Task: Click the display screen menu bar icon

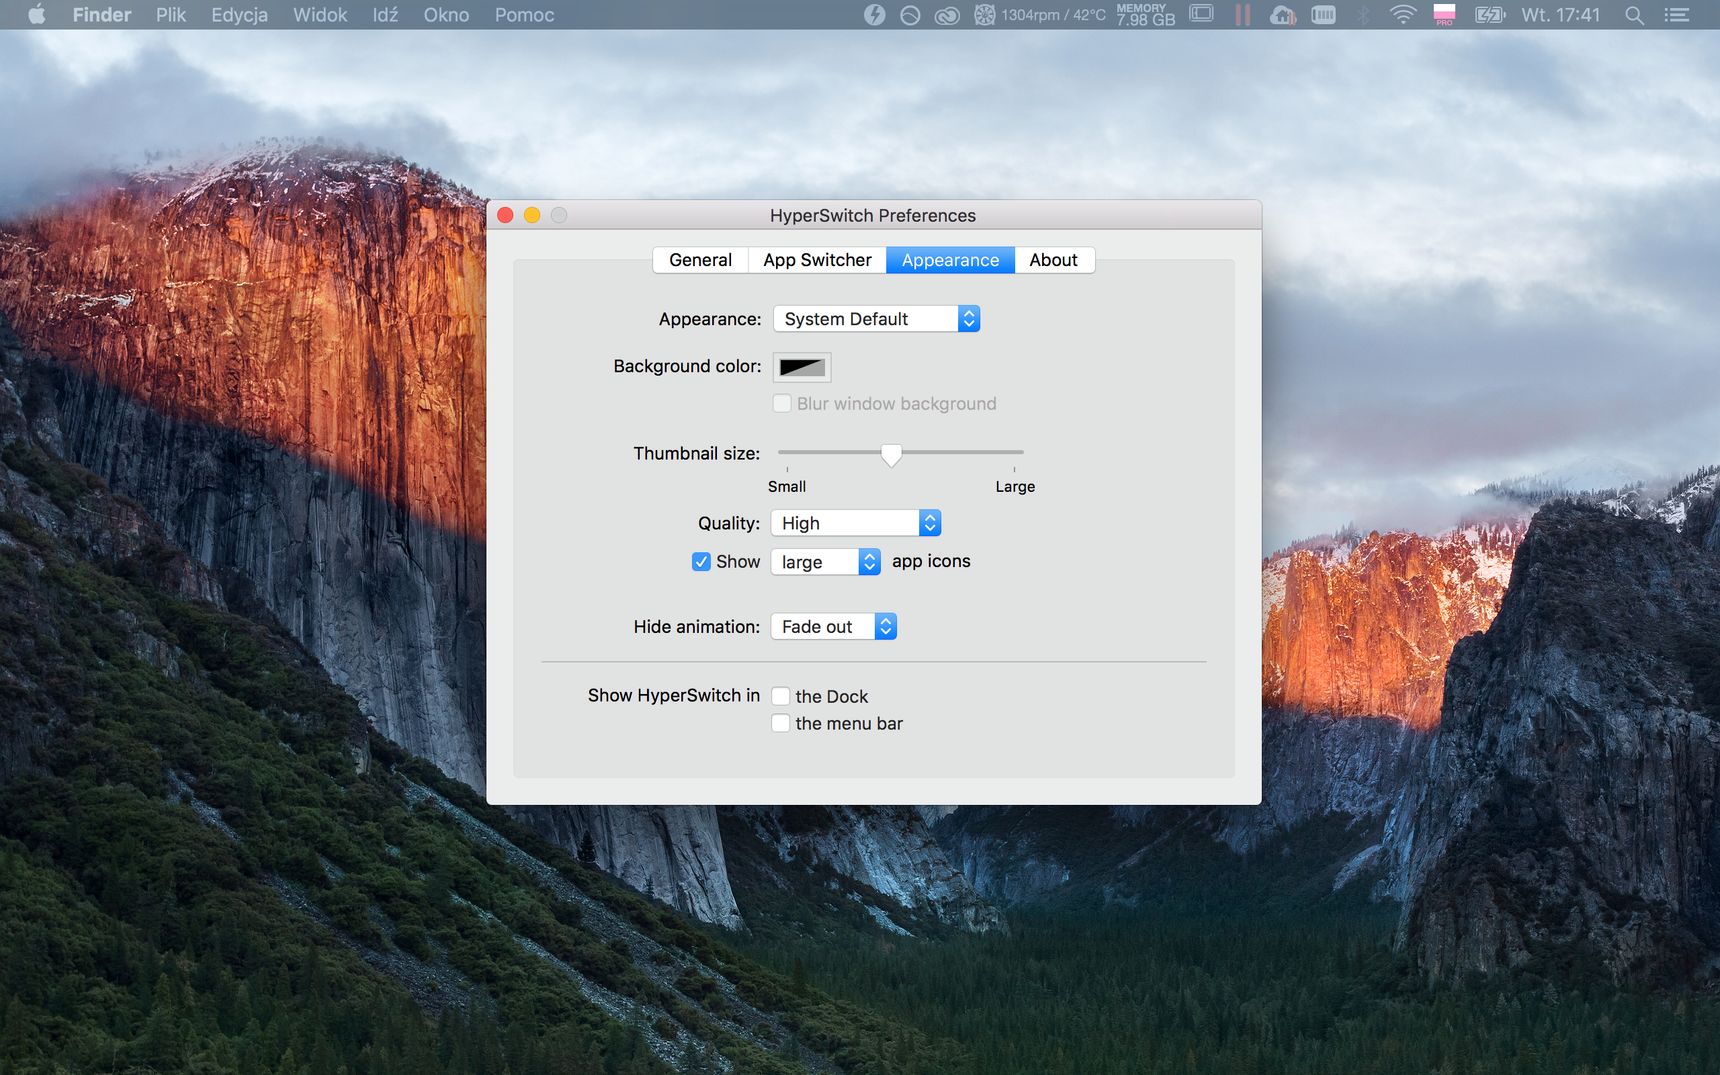Action: point(1201,14)
